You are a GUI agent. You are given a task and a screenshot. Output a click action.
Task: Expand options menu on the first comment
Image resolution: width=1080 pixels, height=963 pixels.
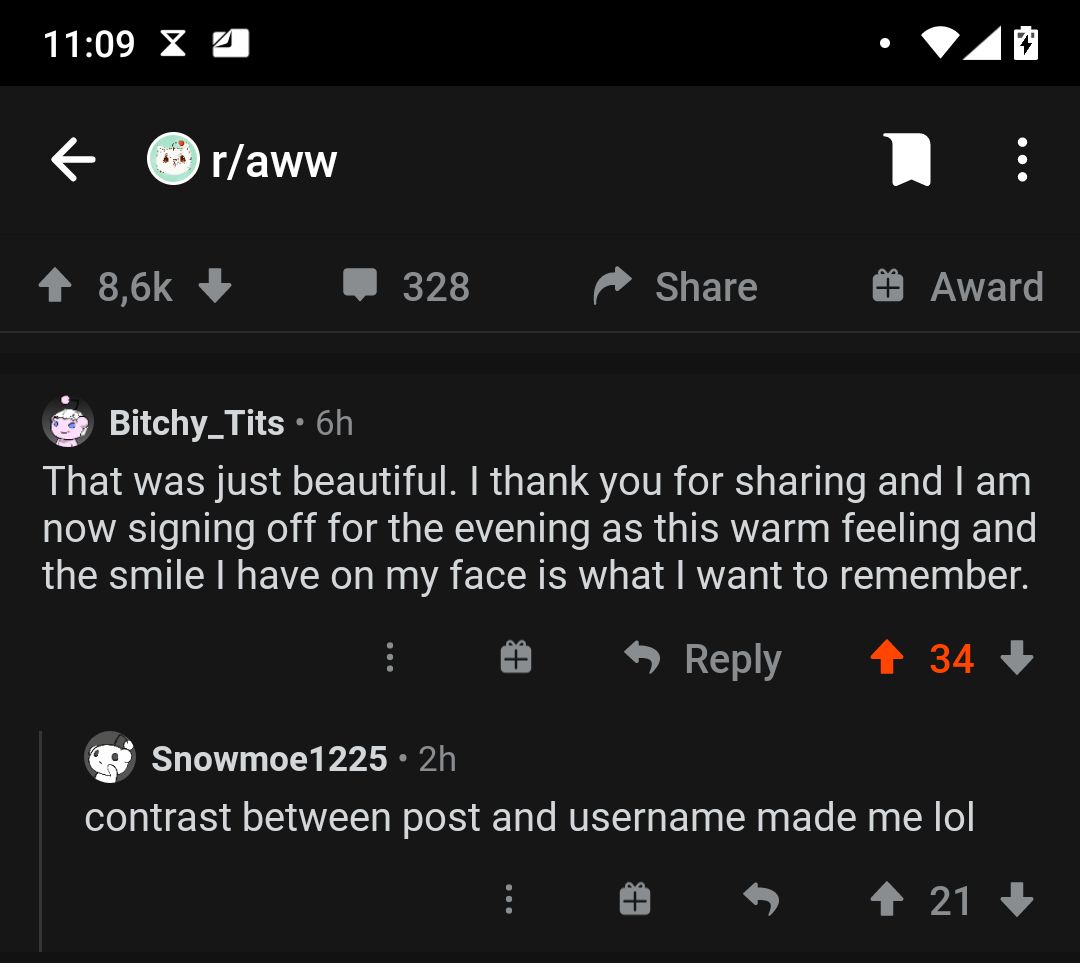coord(390,657)
